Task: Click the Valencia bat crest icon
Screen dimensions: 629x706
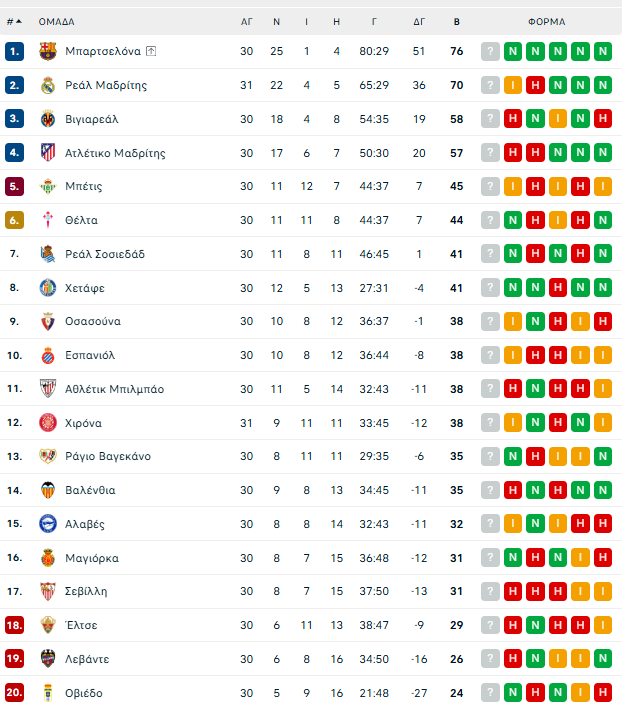Action: (x=48, y=490)
